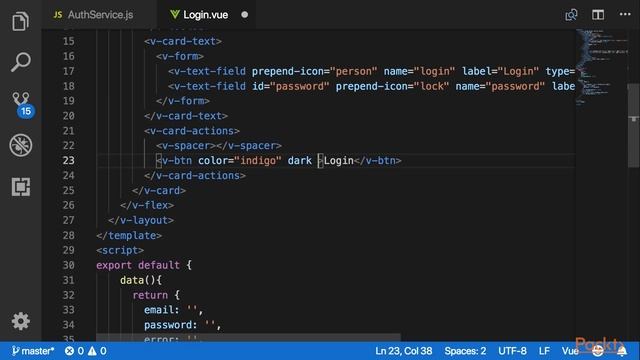Viewport: 640px width, 360px height.
Task: Open Source Control with 15 changes
Action: point(22,104)
